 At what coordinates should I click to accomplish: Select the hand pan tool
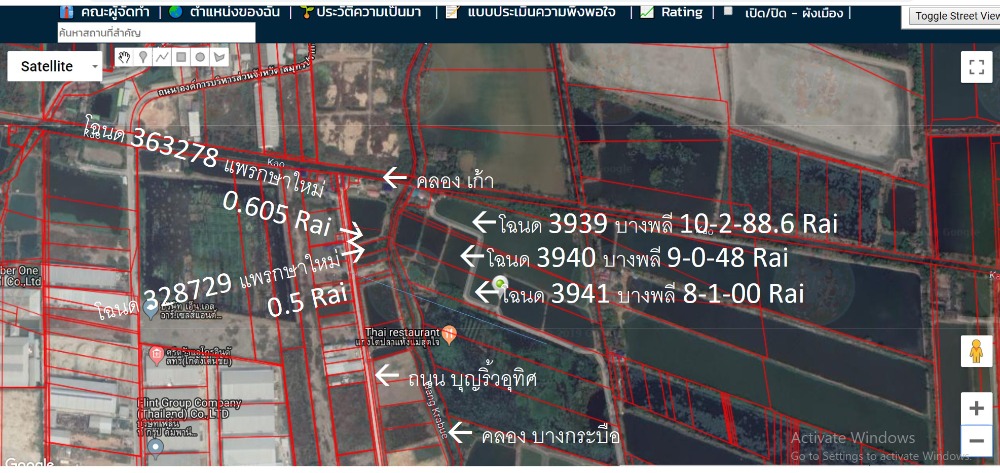[x=124, y=57]
